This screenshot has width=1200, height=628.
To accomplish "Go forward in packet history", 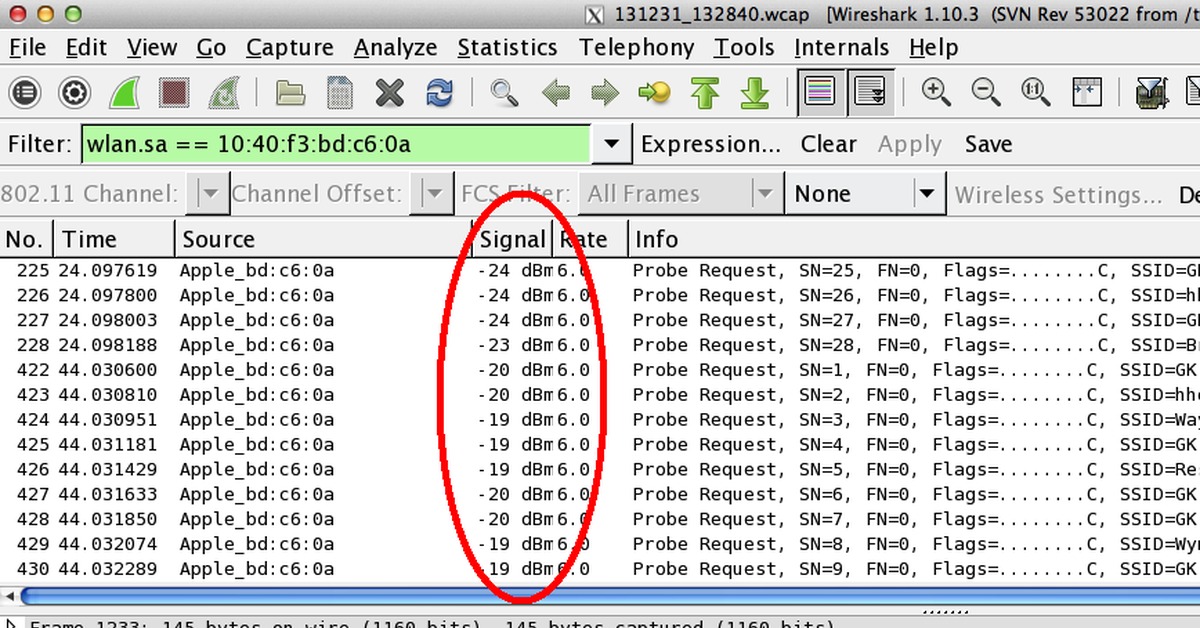I will pyautogui.click(x=605, y=93).
